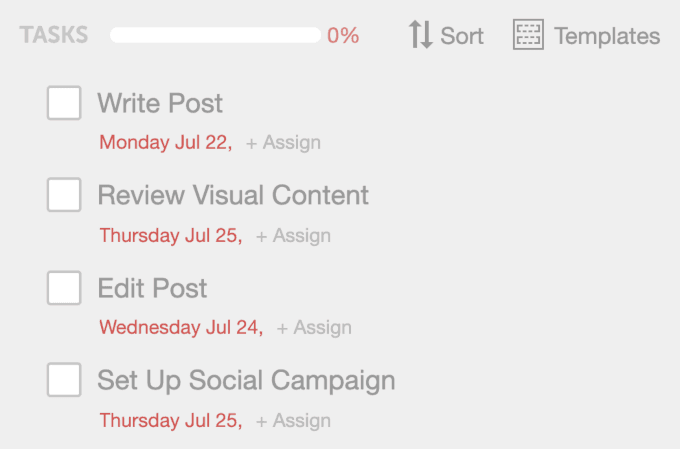This screenshot has height=449, width=680.
Task: Edit Thursday Jul 25 date for Review Visual Content
Action: (171, 235)
